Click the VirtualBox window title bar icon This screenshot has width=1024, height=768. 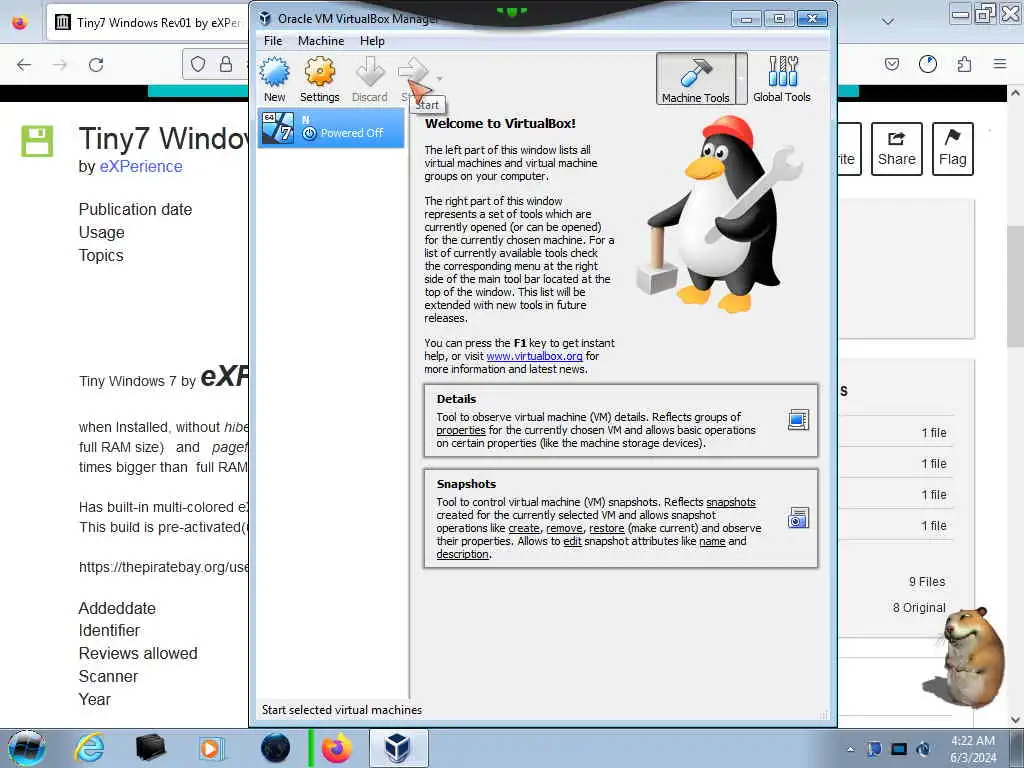coord(265,18)
